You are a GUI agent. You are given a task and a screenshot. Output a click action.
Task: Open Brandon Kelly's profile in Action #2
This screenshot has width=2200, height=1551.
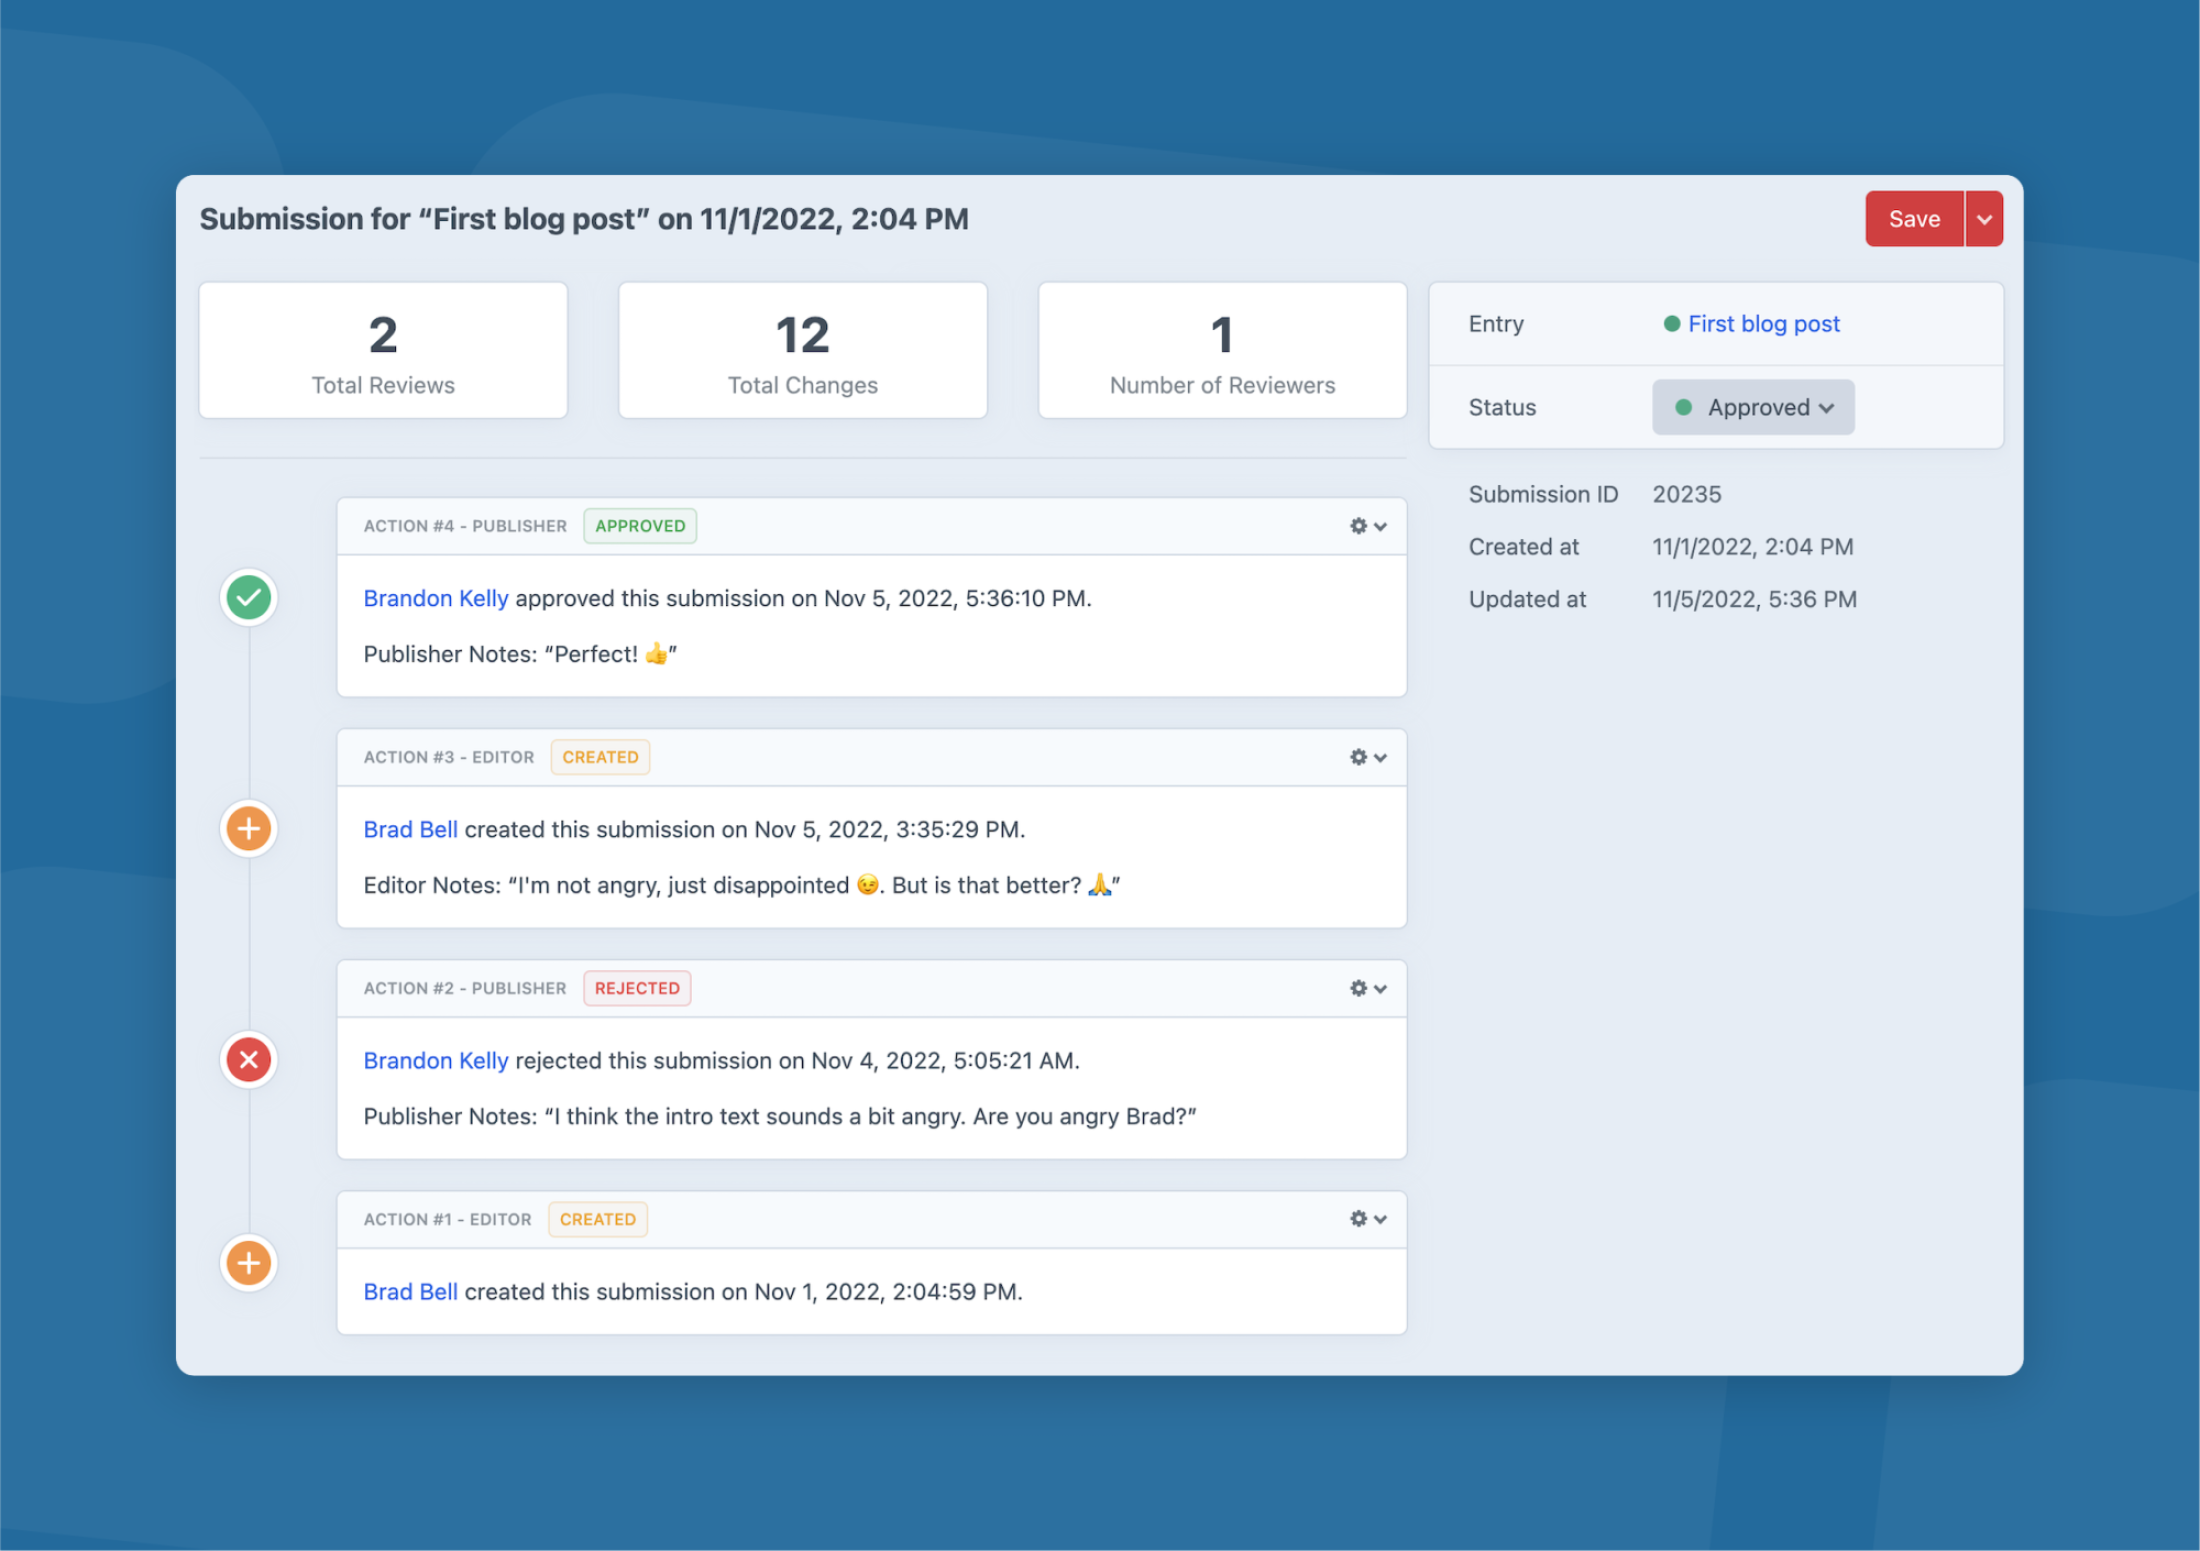(435, 1060)
